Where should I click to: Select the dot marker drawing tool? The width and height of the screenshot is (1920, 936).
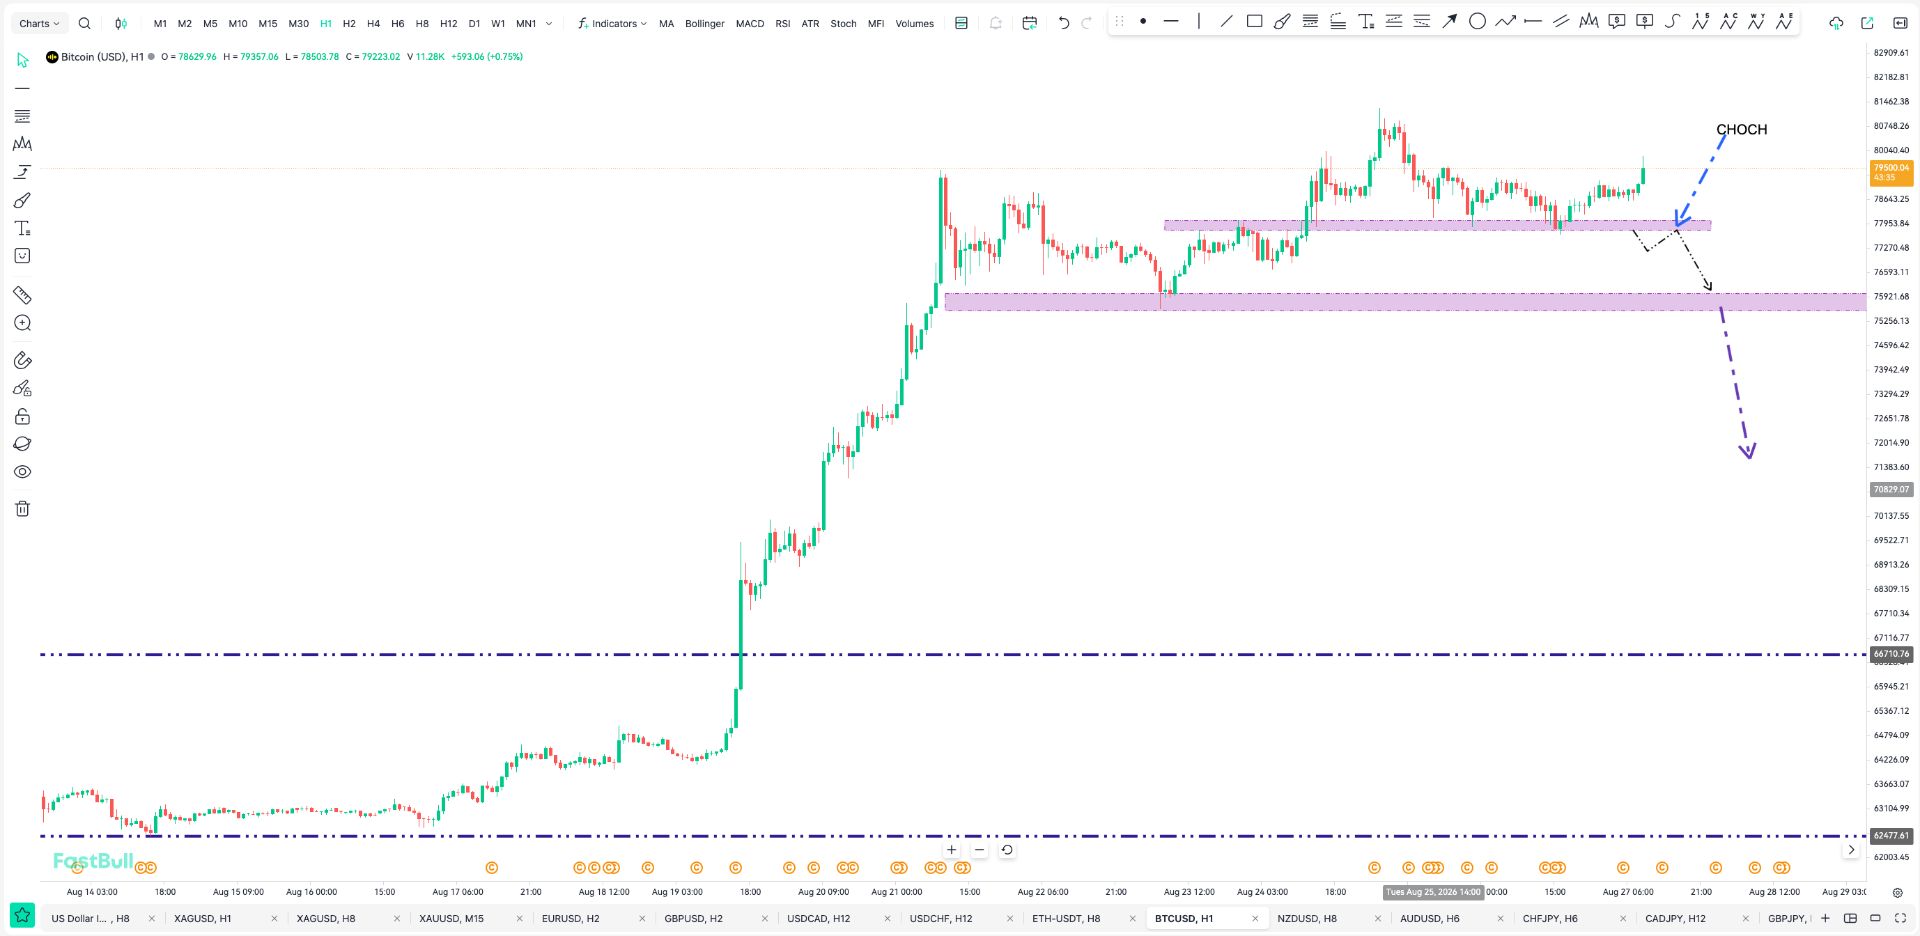(1143, 21)
